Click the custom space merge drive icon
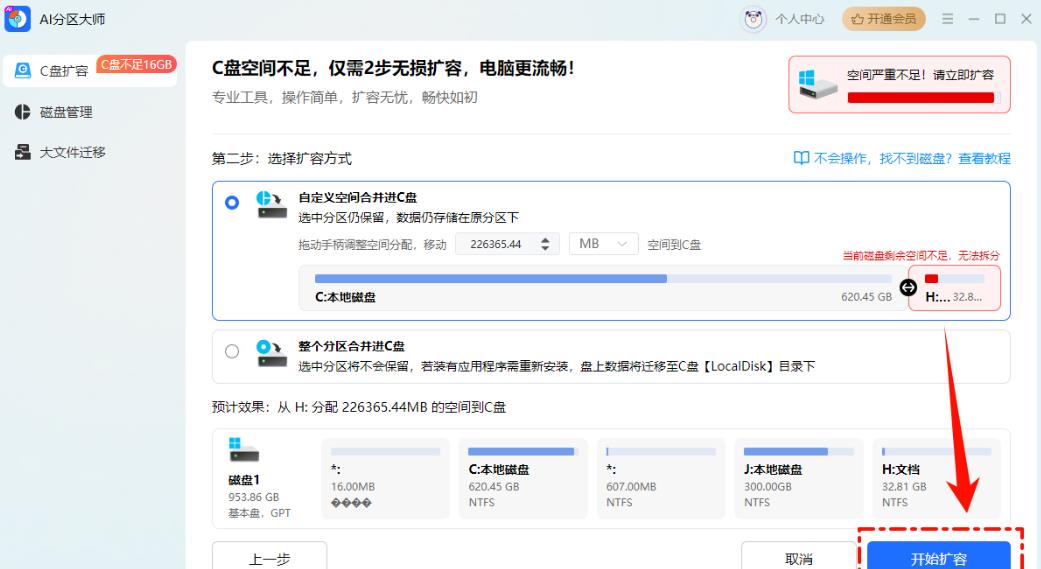This screenshot has width=1041, height=569. pyautogui.click(x=271, y=204)
